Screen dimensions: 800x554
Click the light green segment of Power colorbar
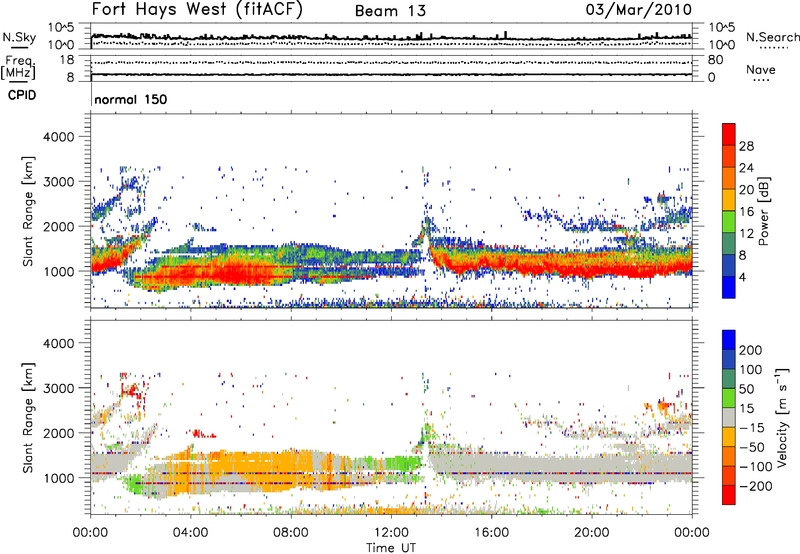pyautogui.click(x=729, y=222)
